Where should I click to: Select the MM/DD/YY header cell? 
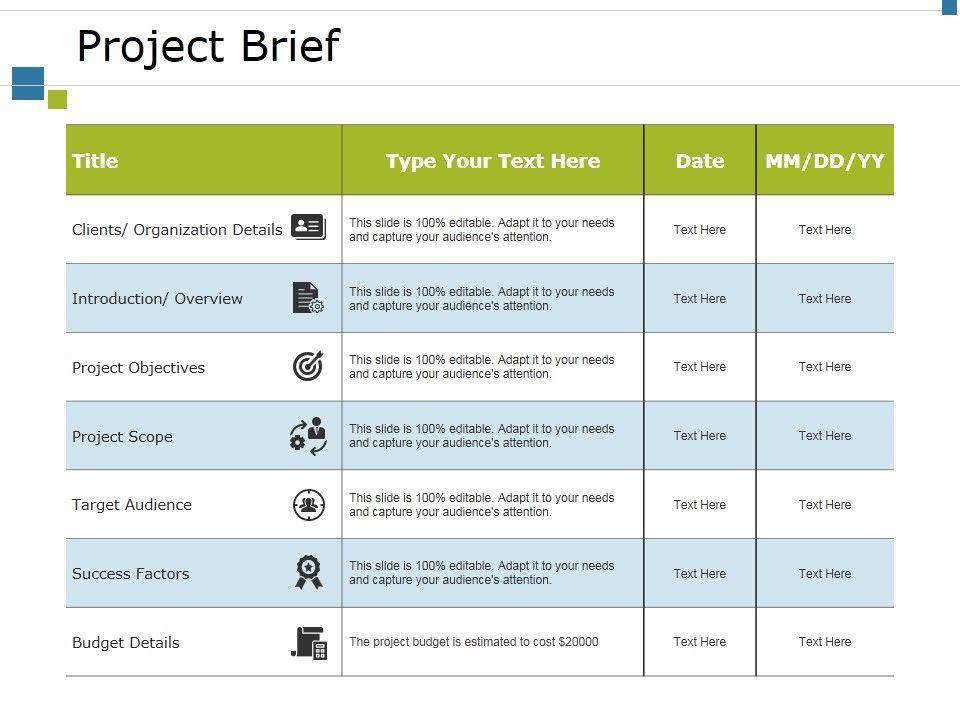pyautogui.click(x=825, y=161)
